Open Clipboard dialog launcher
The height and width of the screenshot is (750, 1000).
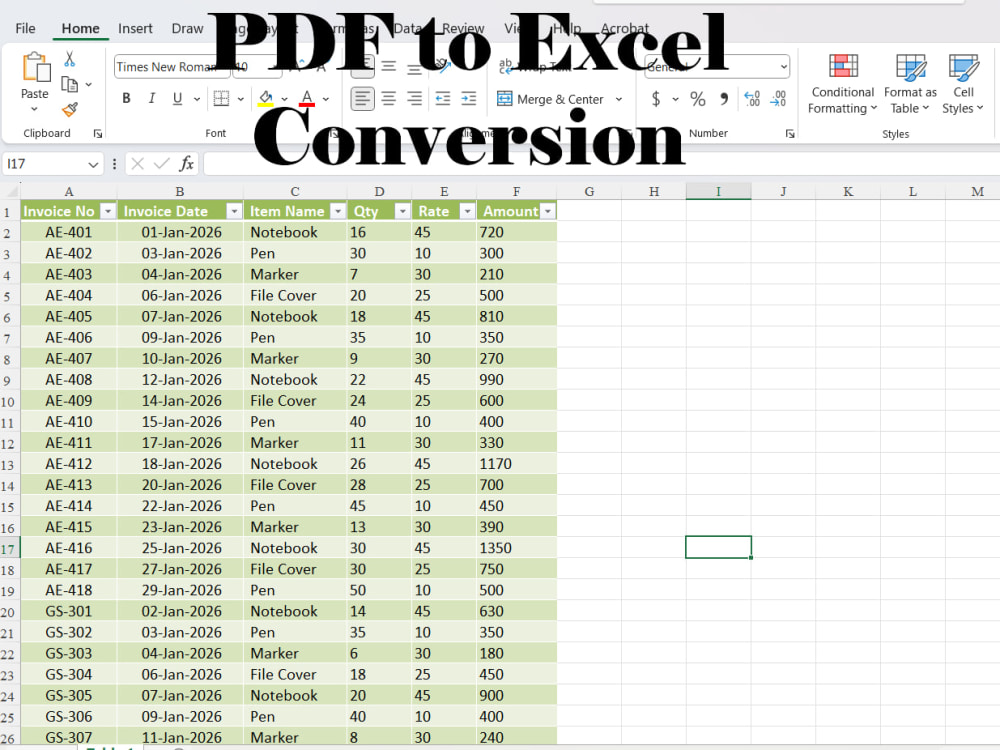[98, 133]
